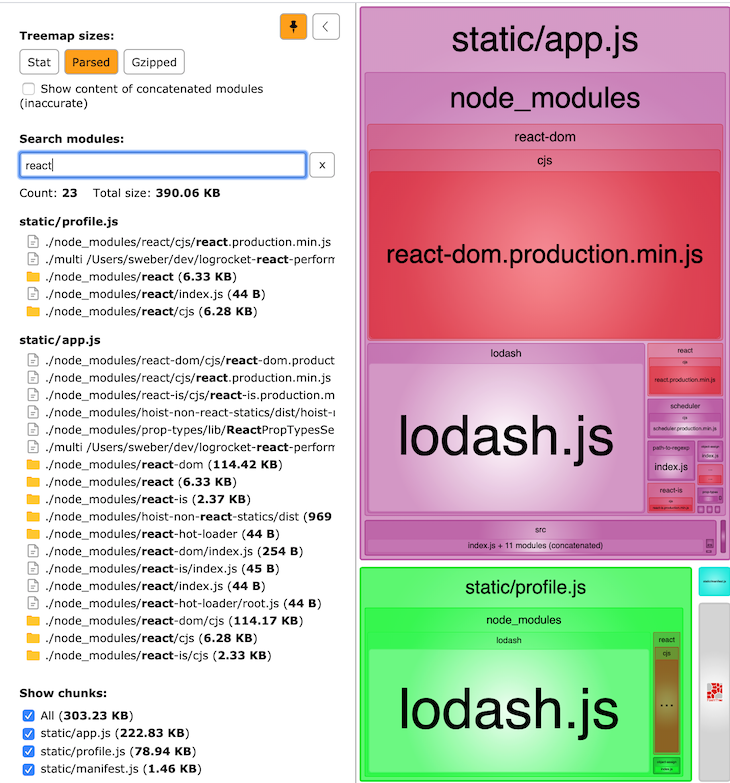
Task: Click index.js + 11 modules (concatenated) block
Action: click(x=535, y=546)
